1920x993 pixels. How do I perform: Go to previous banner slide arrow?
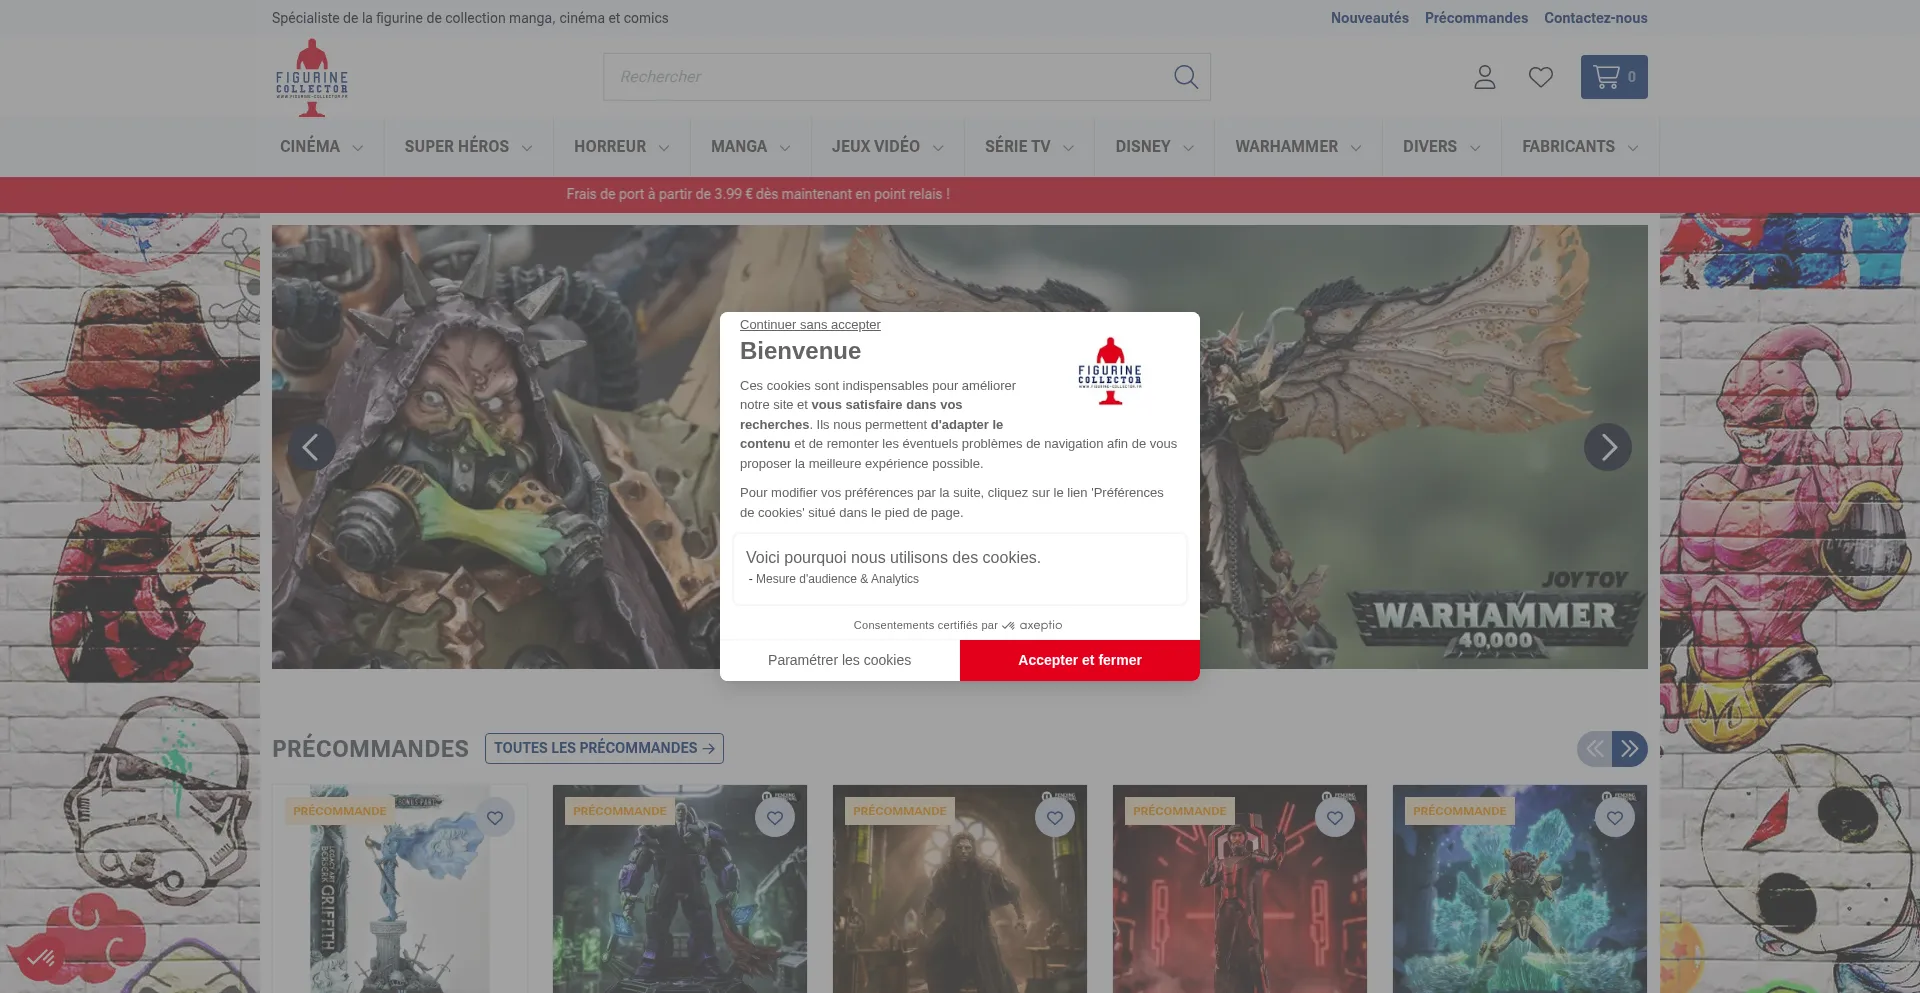pyautogui.click(x=311, y=447)
